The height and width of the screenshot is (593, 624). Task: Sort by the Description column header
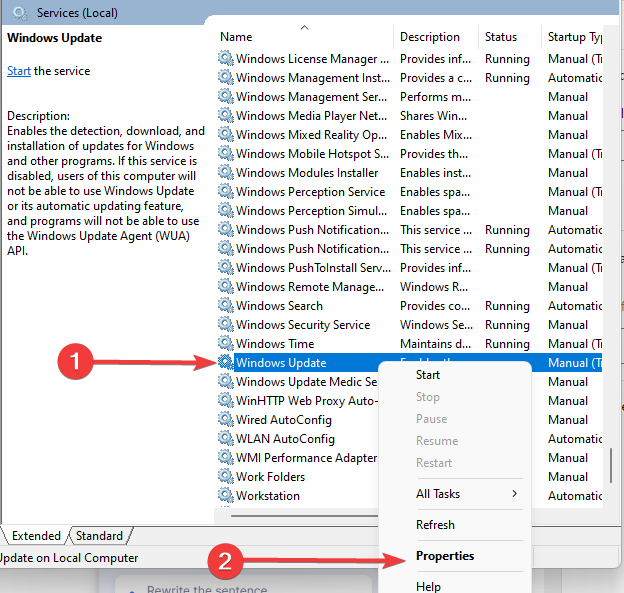430,37
